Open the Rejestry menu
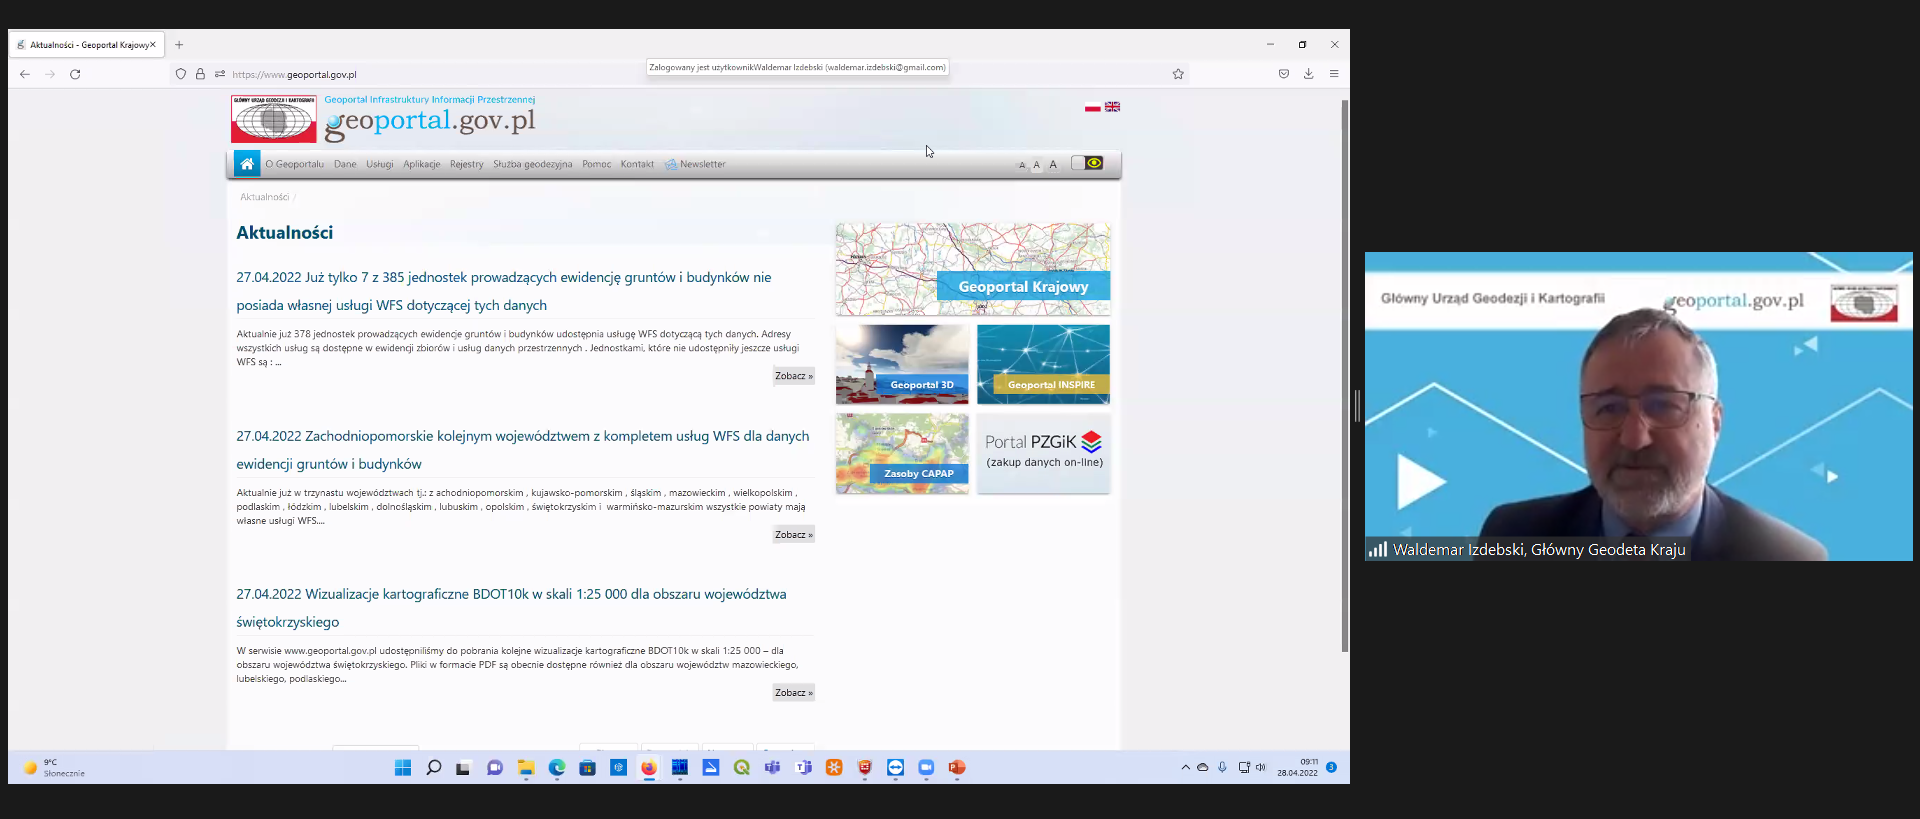Screen dimensions: 1920x819 pyautogui.click(x=467, y=164)
